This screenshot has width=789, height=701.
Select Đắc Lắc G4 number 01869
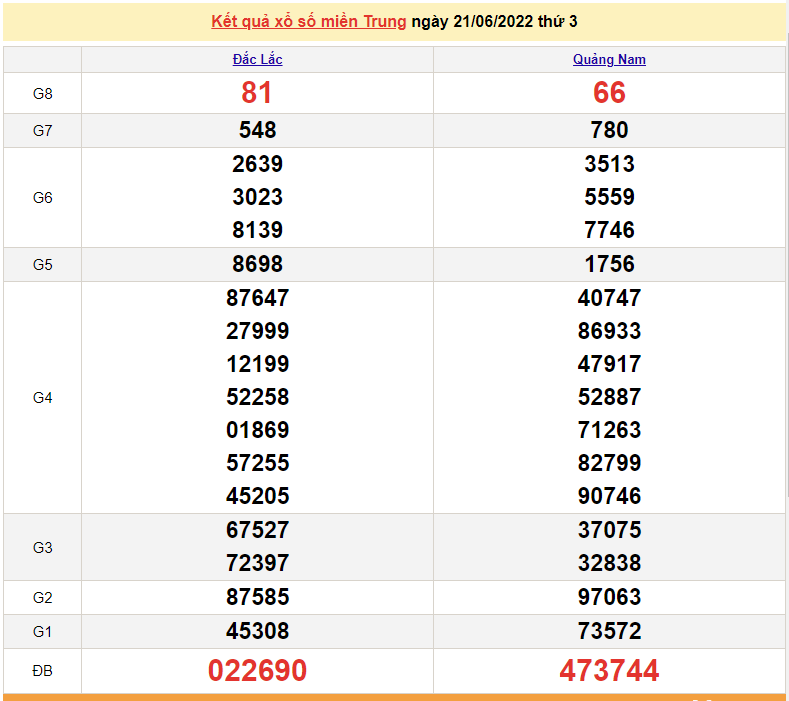click(x=257, y=430)
